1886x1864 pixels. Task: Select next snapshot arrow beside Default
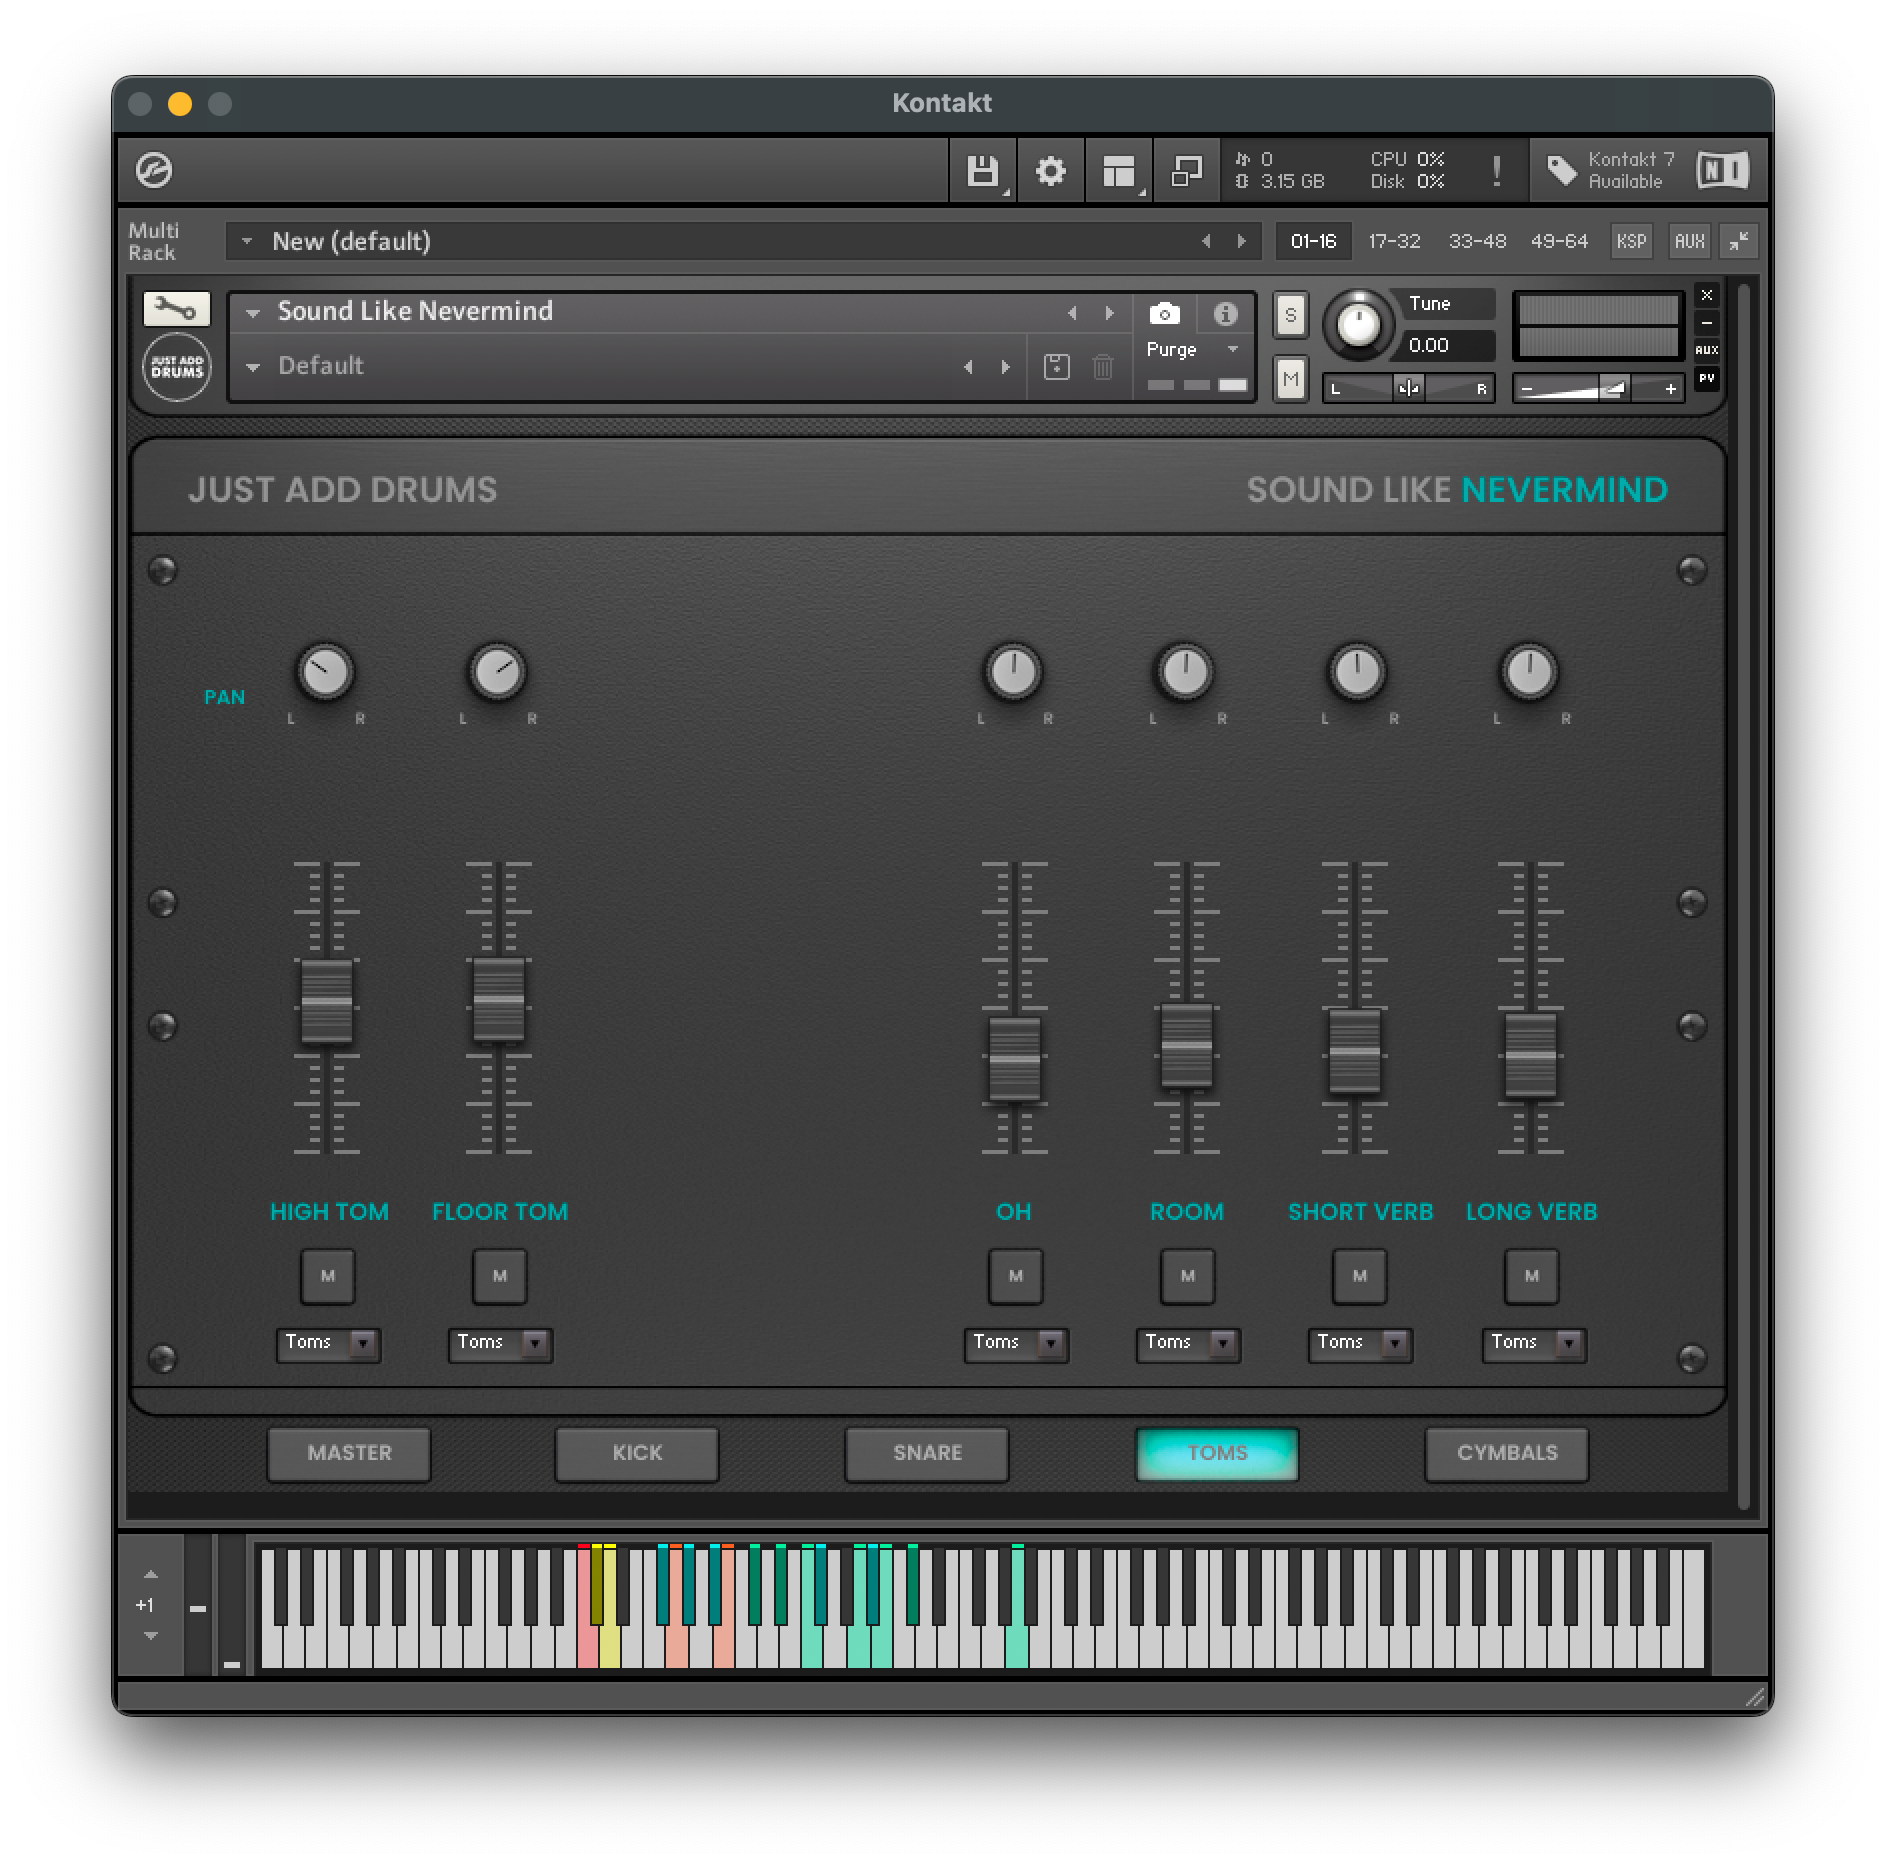[x=1005, y=367]
